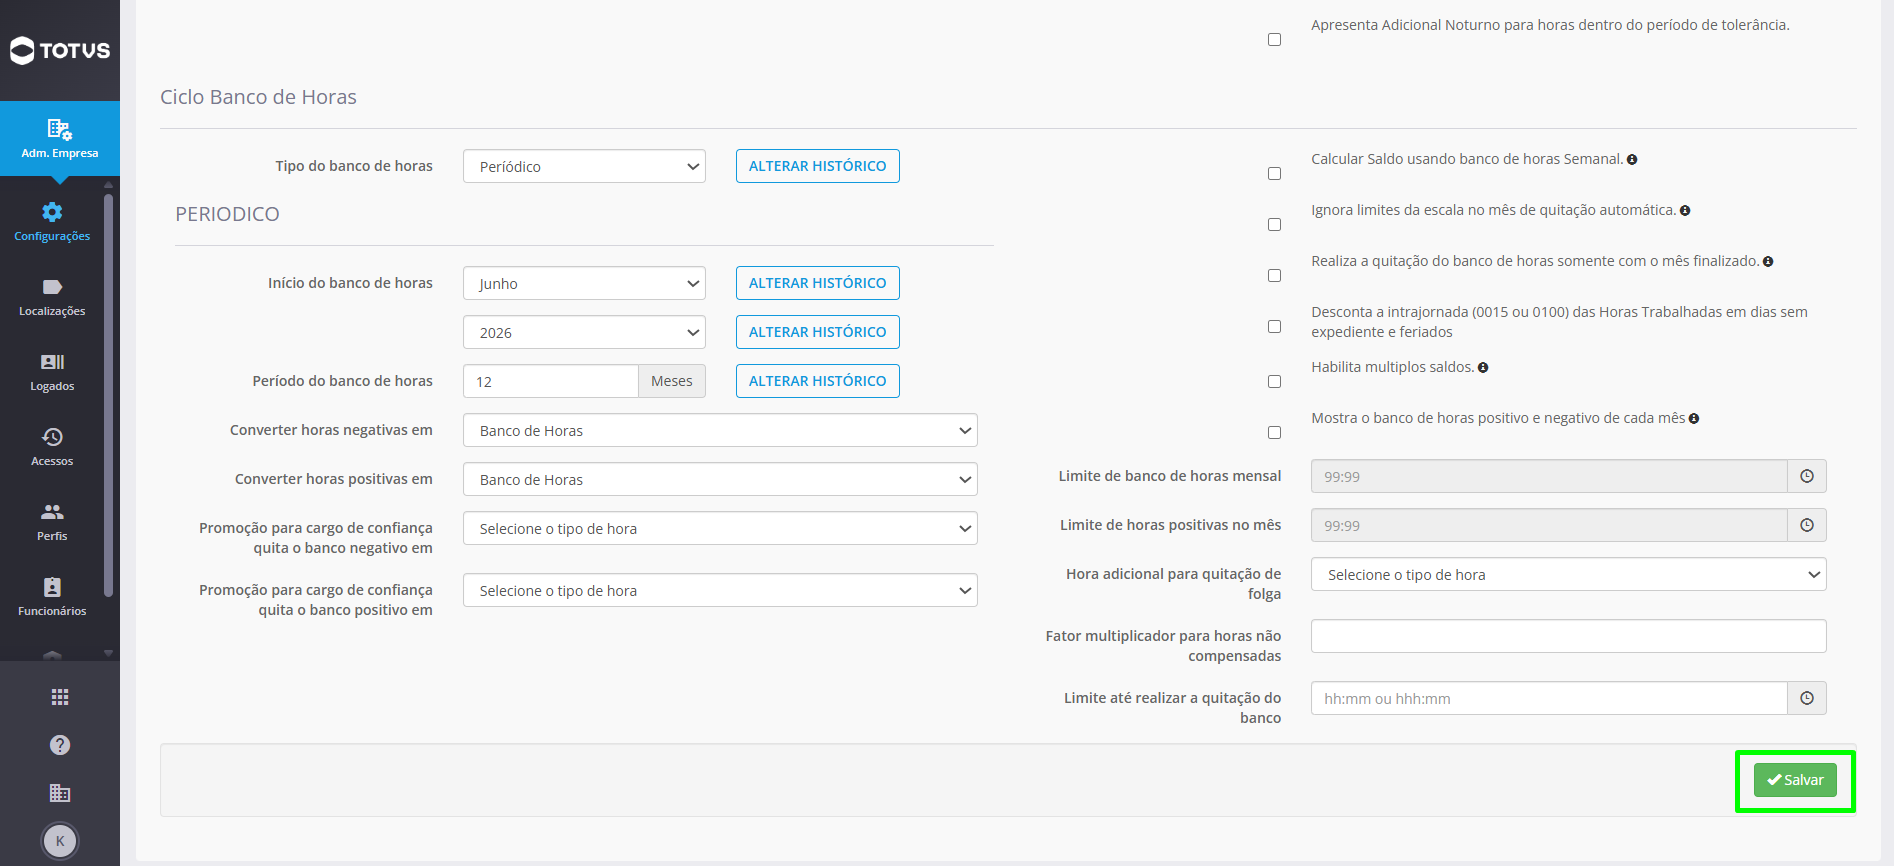Open Localizações in sidebar

coord(52,297)
